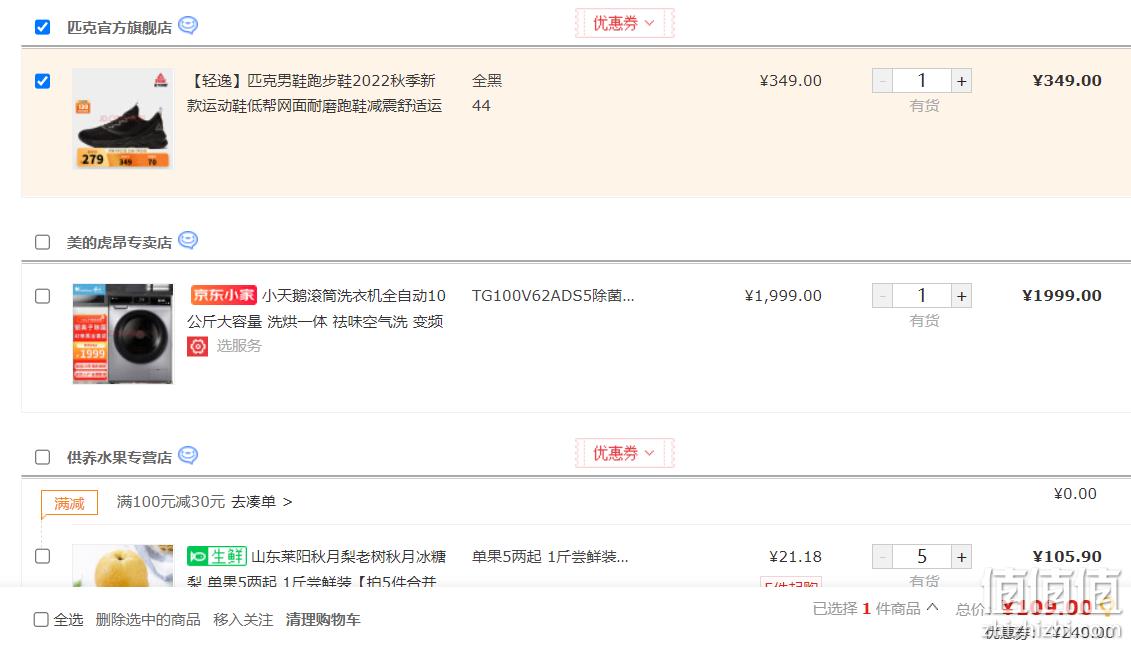Open 供养水果专营店 store page
The width and height of the screenshot is (1131, 647).
(x=119, y=457)
